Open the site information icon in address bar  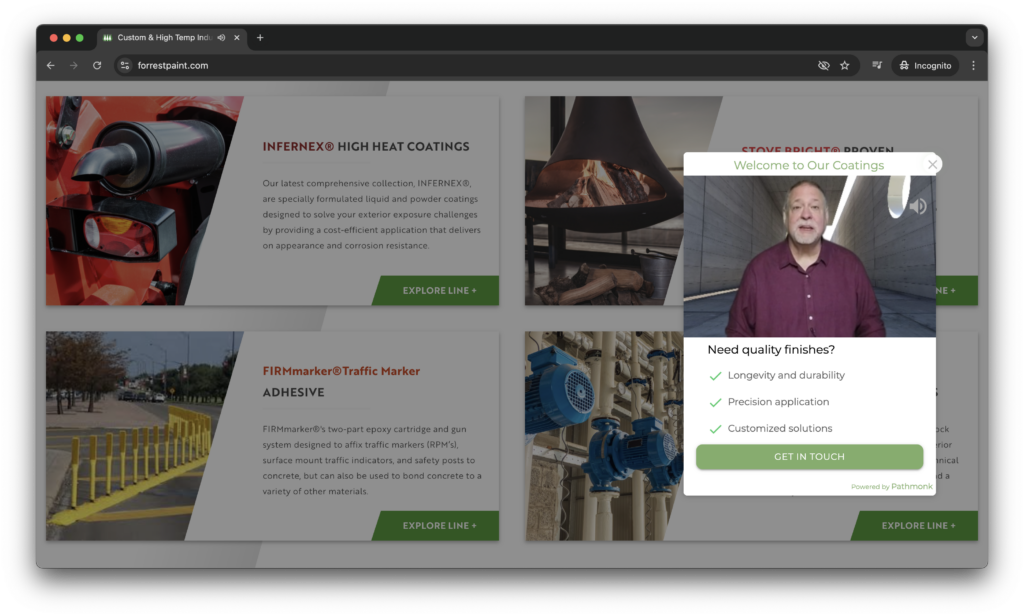[x=125, y=66]
